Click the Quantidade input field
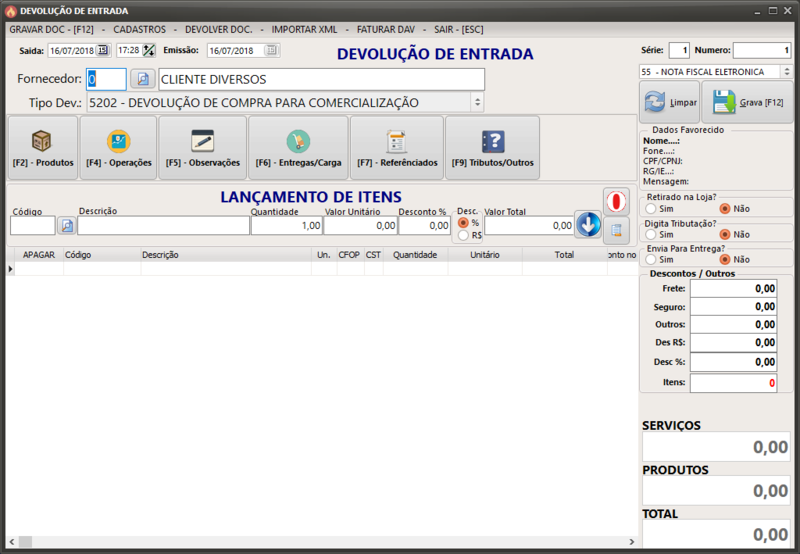Image resolution: width=800 pixels, height=554 pixels. click(287, 225)
